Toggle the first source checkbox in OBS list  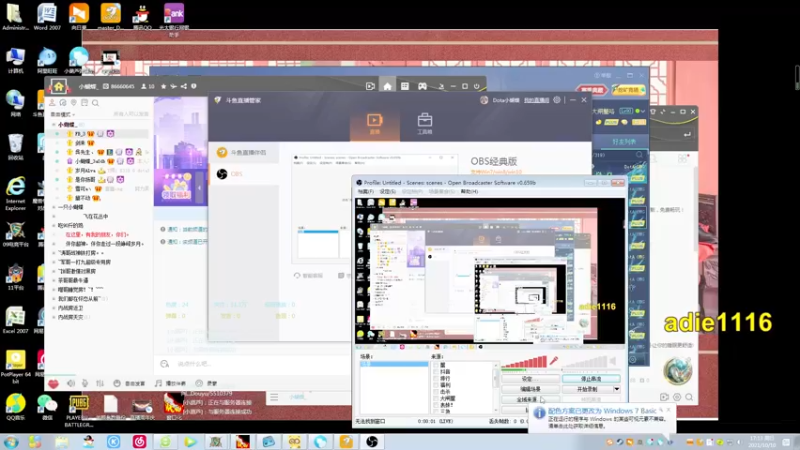pyautogui.click(x=436, y=365)
